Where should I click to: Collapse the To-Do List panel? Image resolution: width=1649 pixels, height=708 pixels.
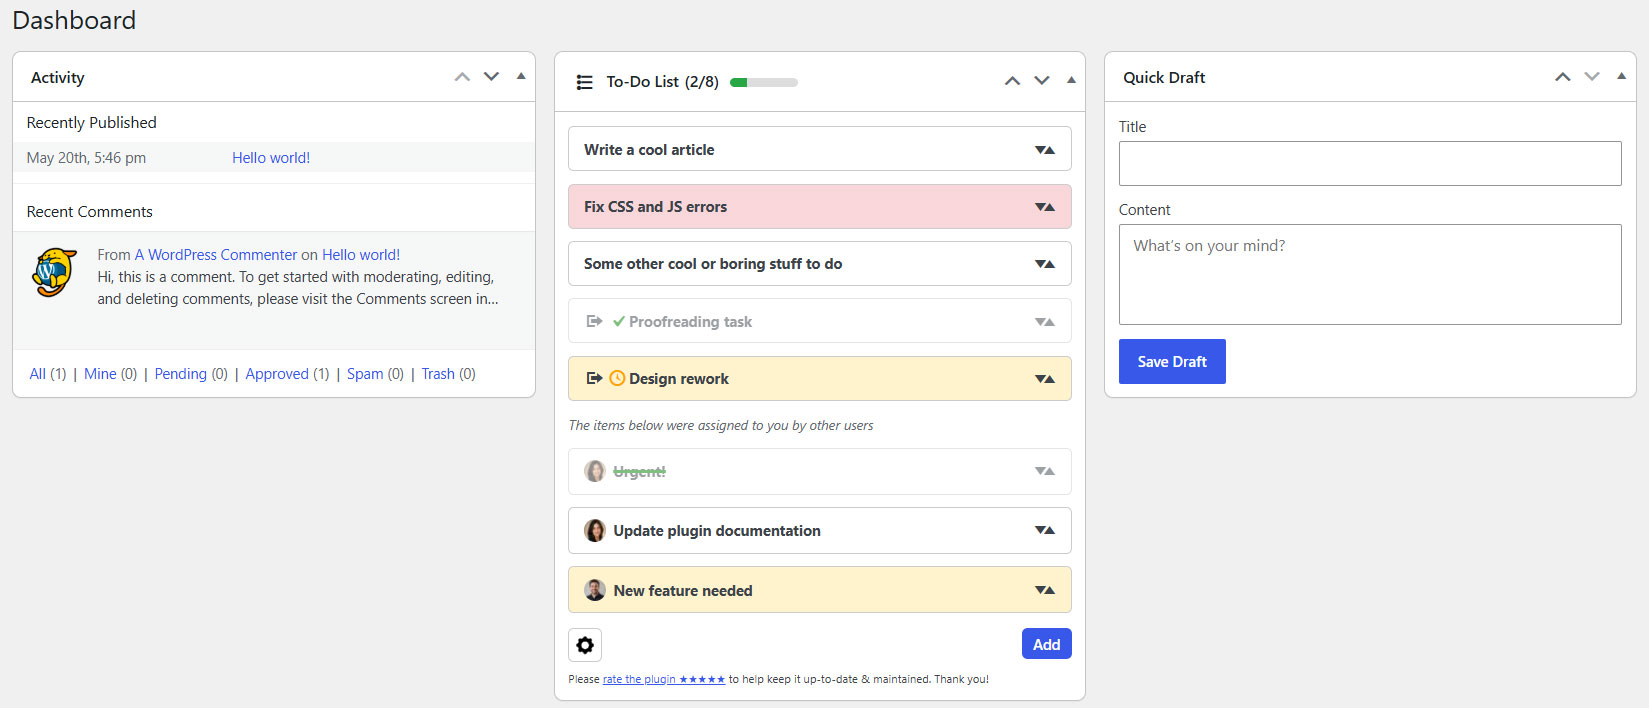[1071, 80]
